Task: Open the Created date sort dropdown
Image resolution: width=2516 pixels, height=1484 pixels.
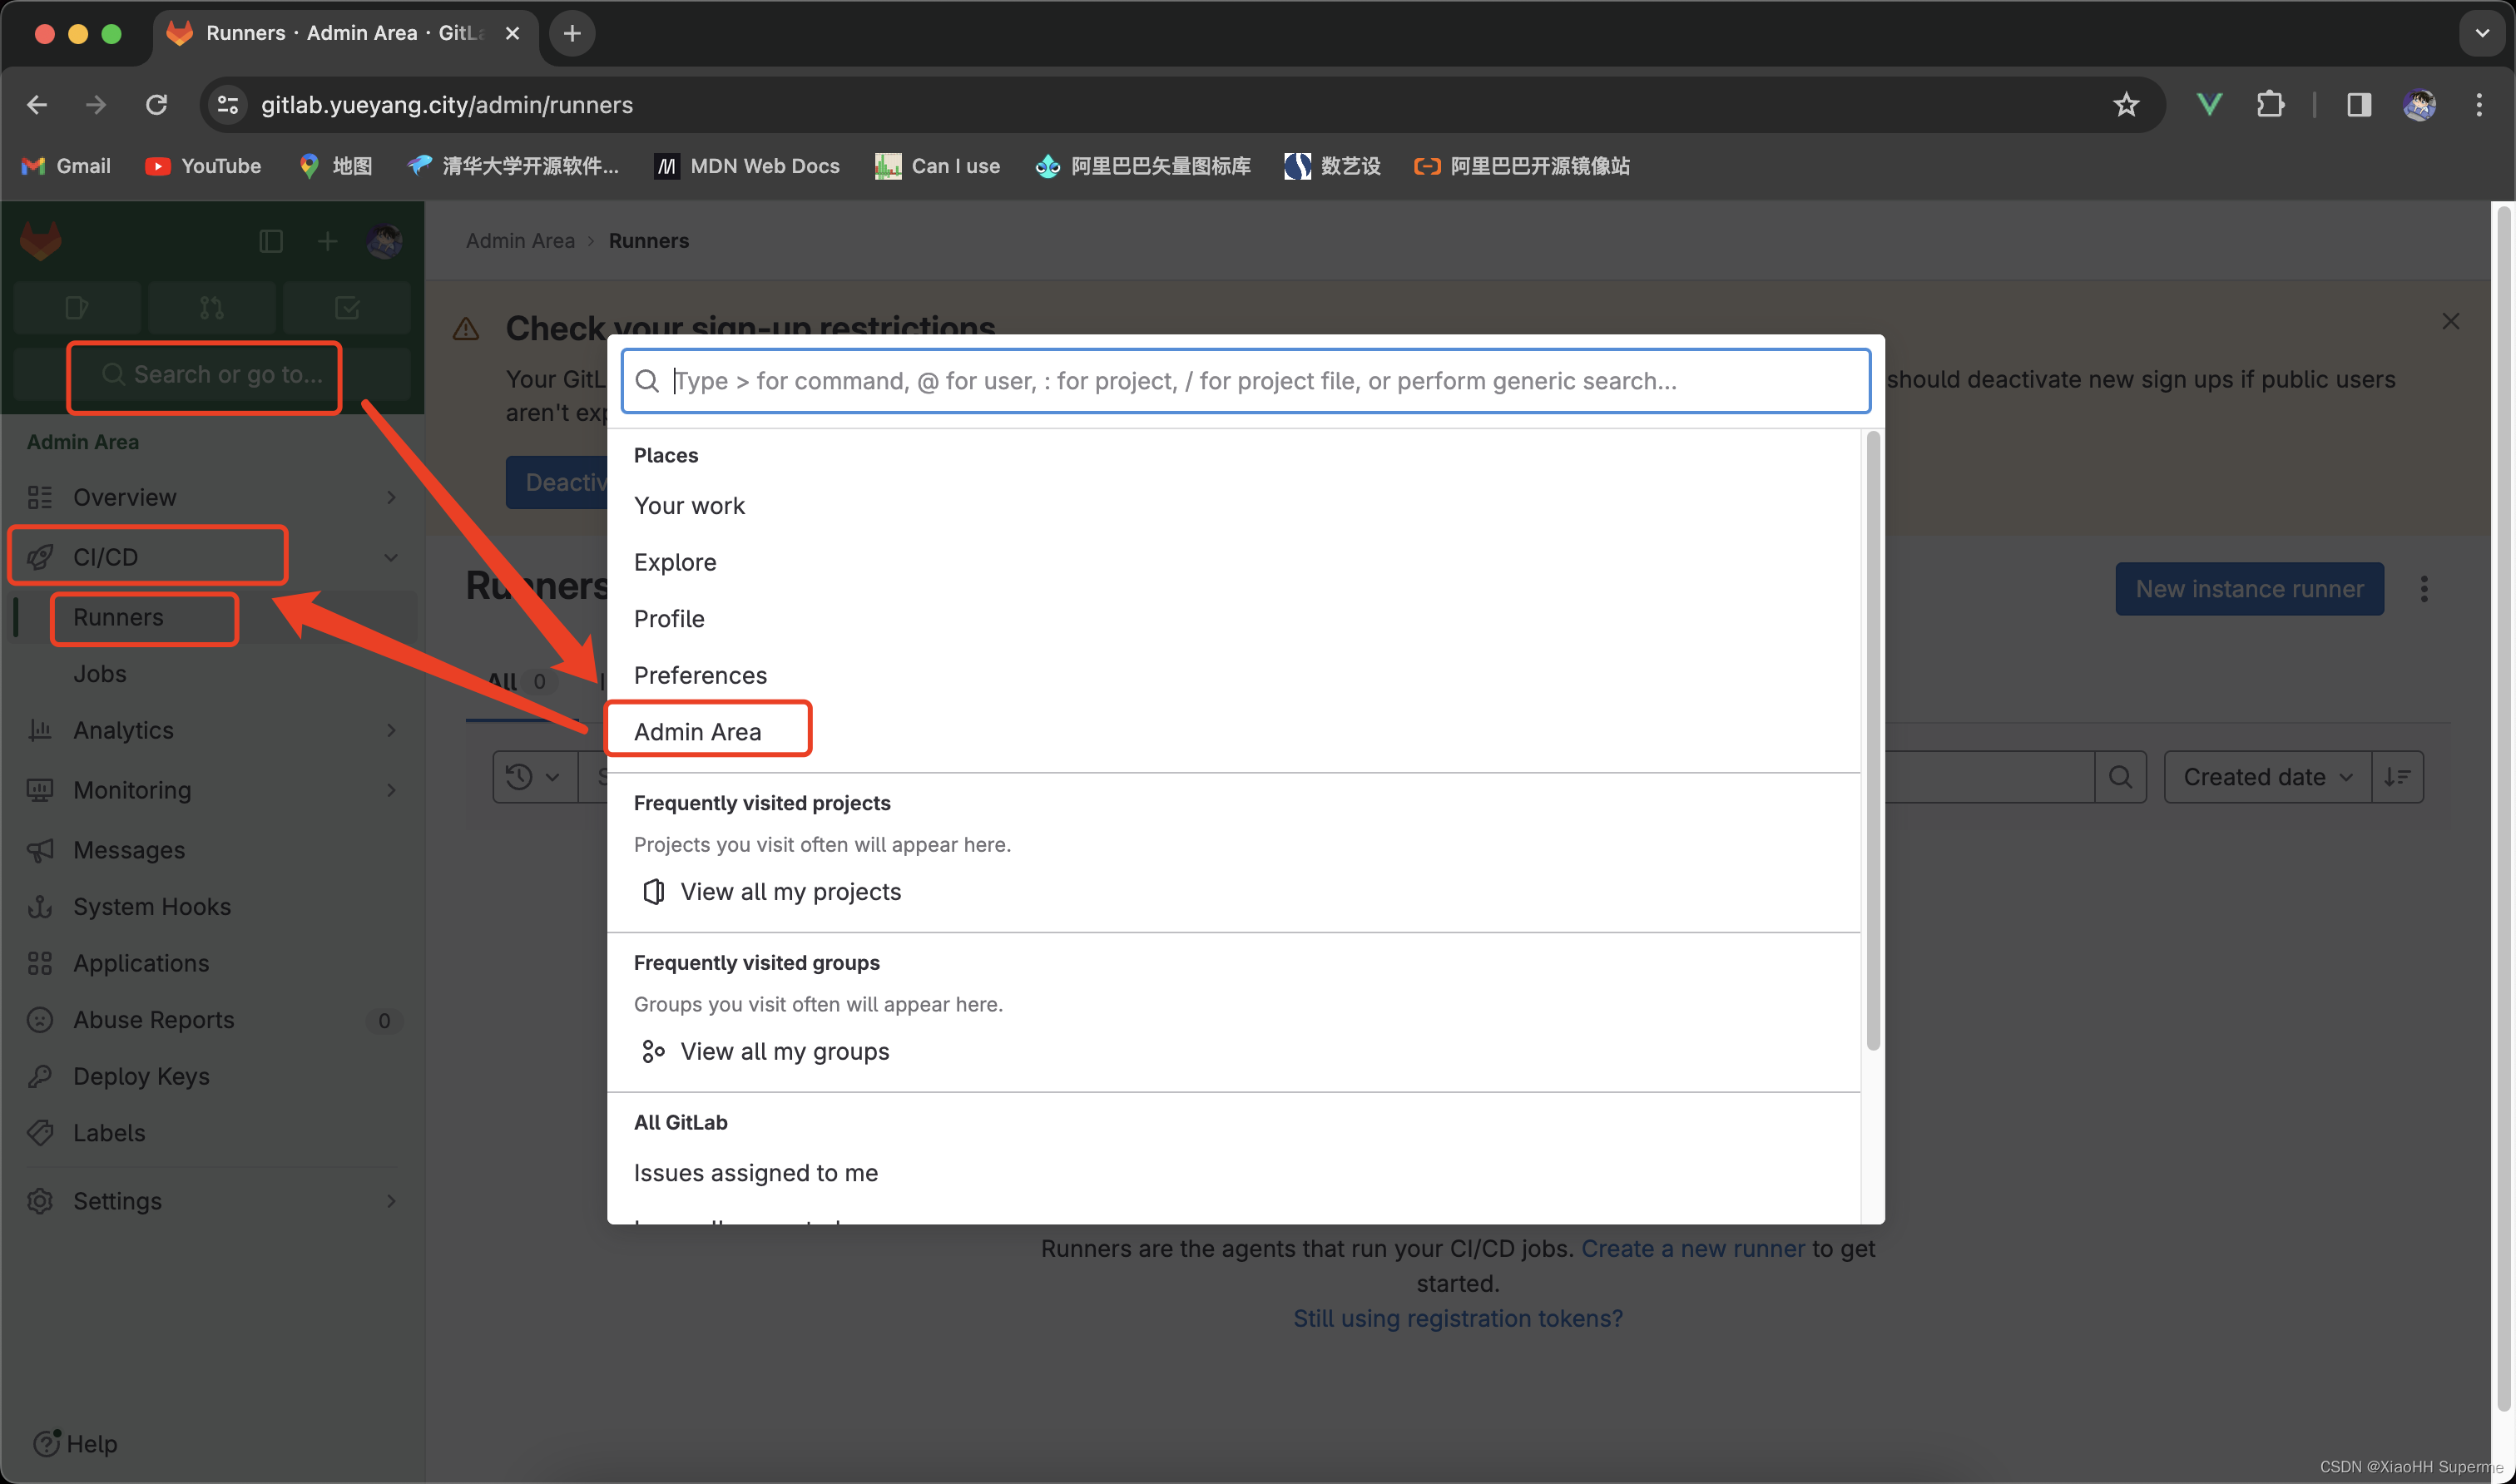Action: 2266,777
